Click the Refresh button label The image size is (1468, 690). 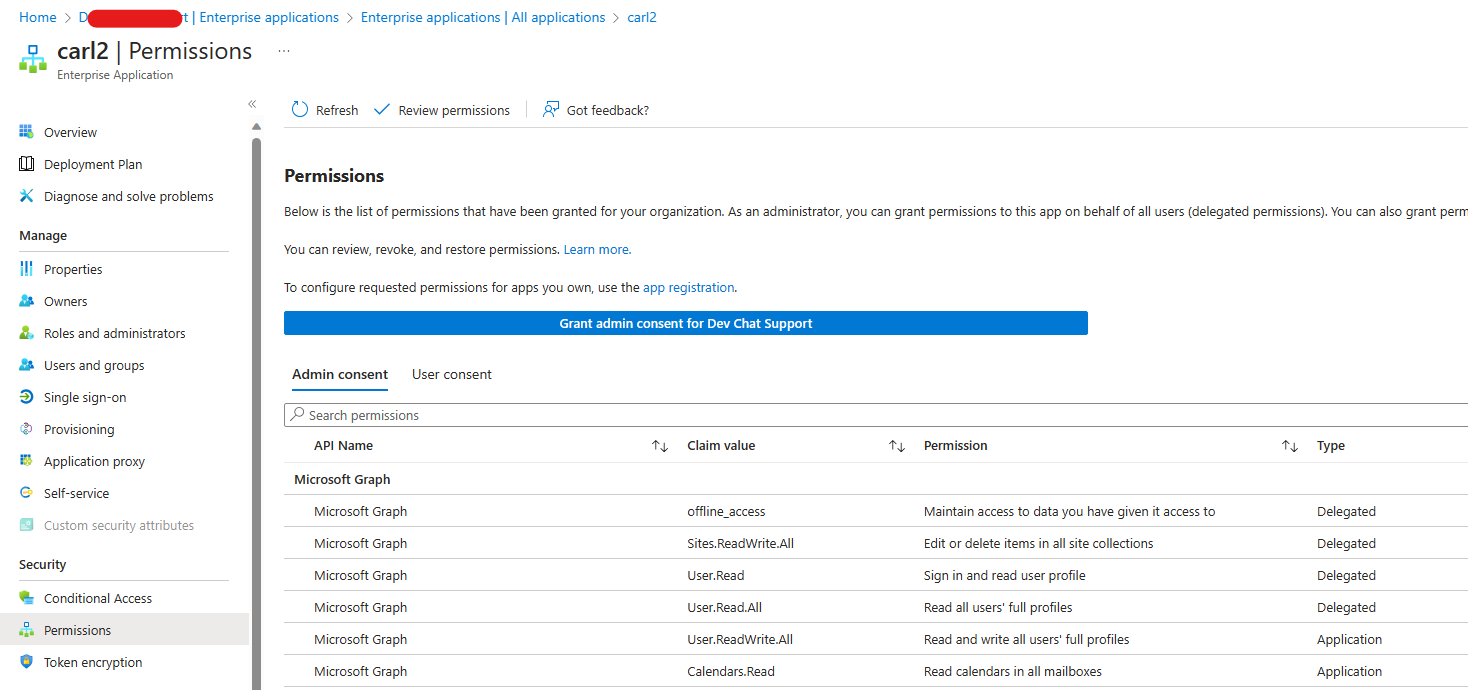click(x=337, y=110)
